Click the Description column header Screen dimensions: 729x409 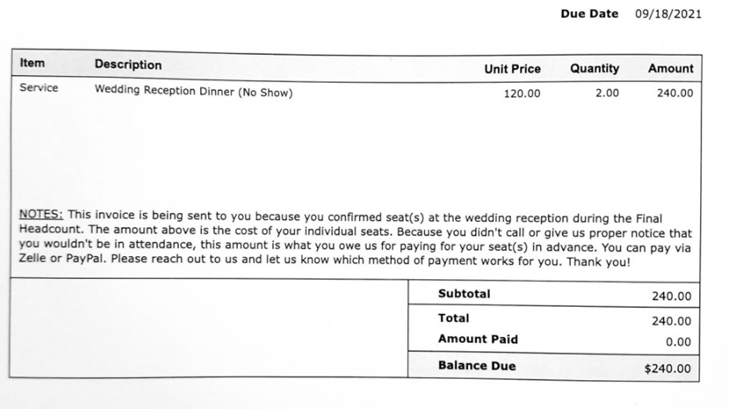[x=128, y=64]
